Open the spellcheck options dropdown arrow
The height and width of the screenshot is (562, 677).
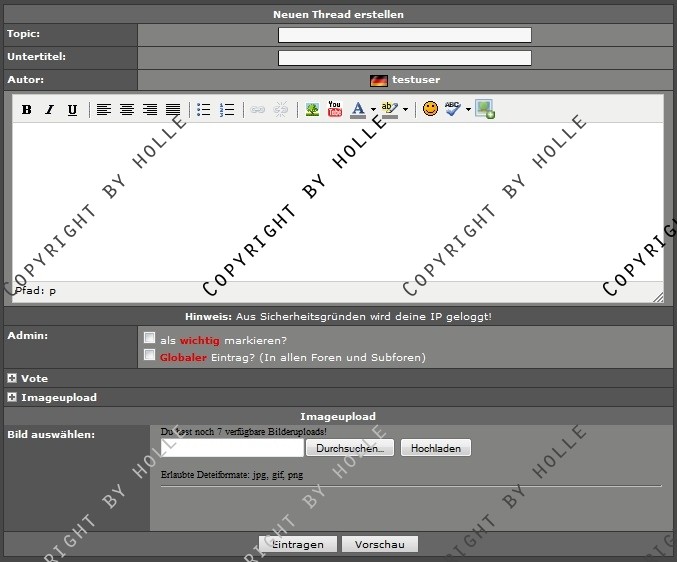468,110
